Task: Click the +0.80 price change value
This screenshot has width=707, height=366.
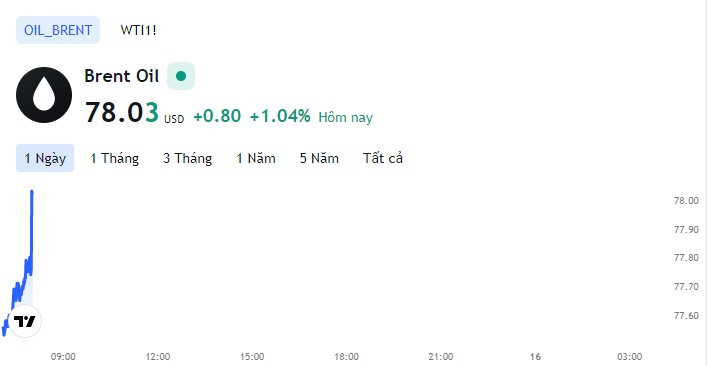Action: [x=217, y=116]
